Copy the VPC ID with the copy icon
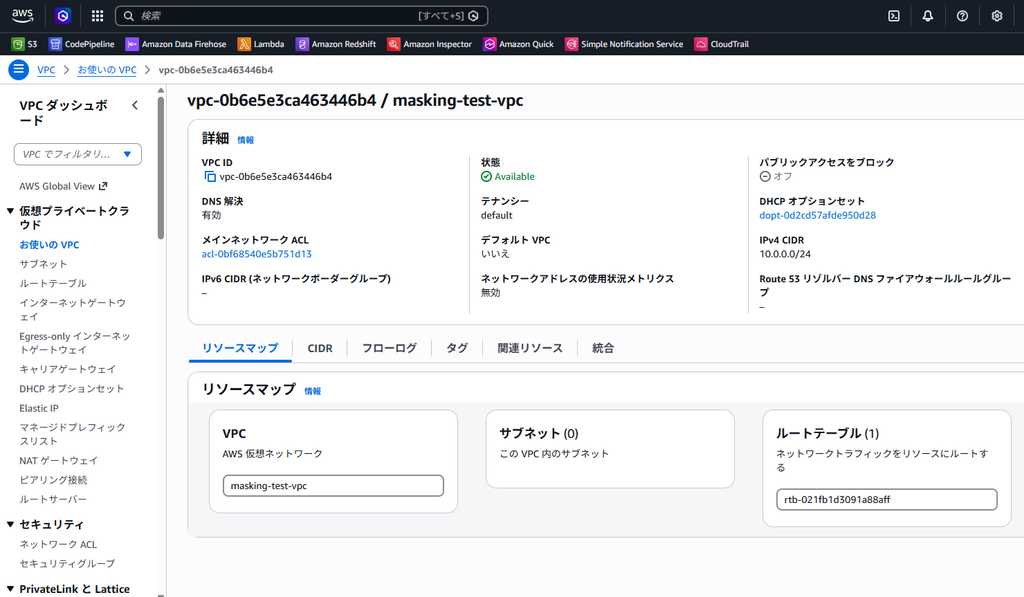Screen dimensions: 1024x597 [x=210, y=176]
